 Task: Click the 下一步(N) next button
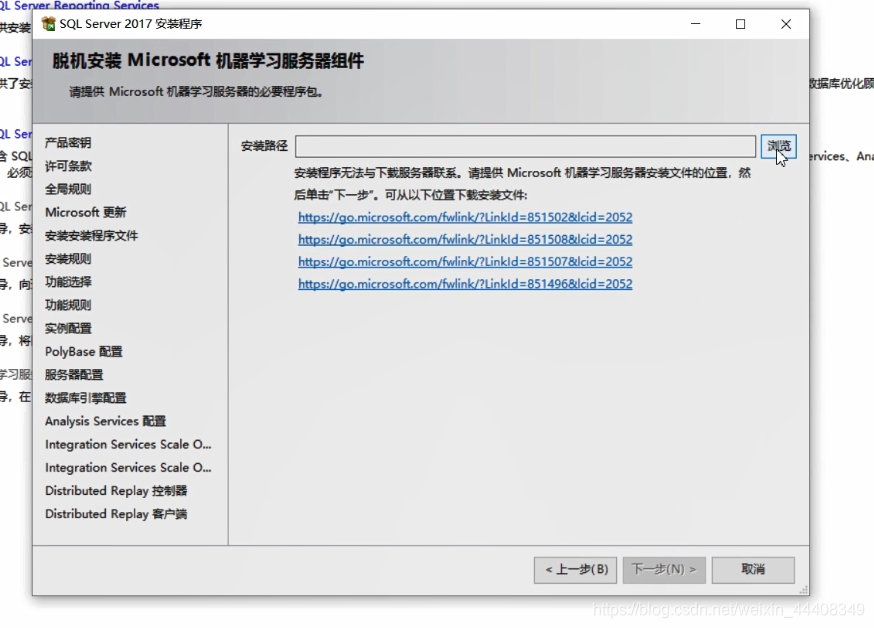pyautogui.click(x=664, y=569)
